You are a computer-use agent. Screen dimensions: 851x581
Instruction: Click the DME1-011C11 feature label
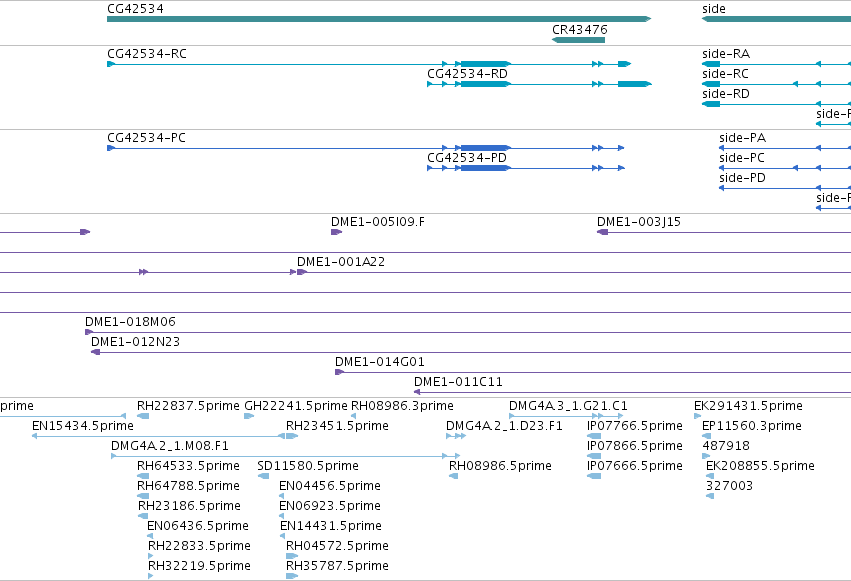pyautogui.click(x=459, y=382)
